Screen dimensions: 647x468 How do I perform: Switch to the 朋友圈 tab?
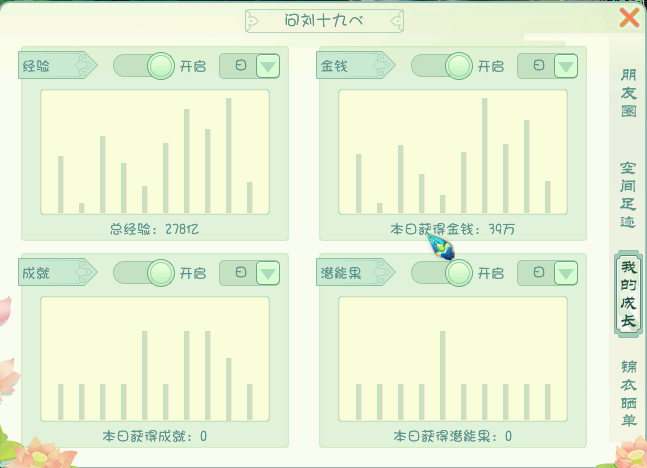click(628, 93)
